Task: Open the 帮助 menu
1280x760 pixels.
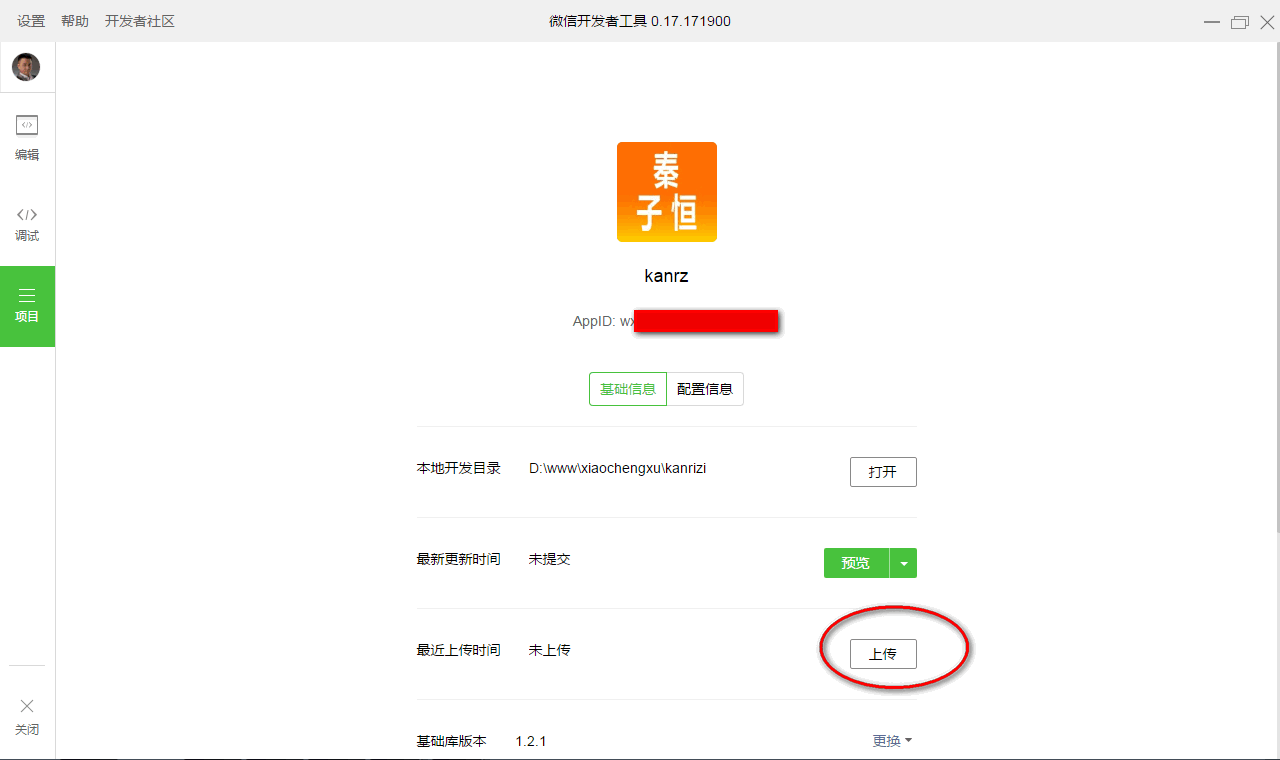Action: (75, 21)
